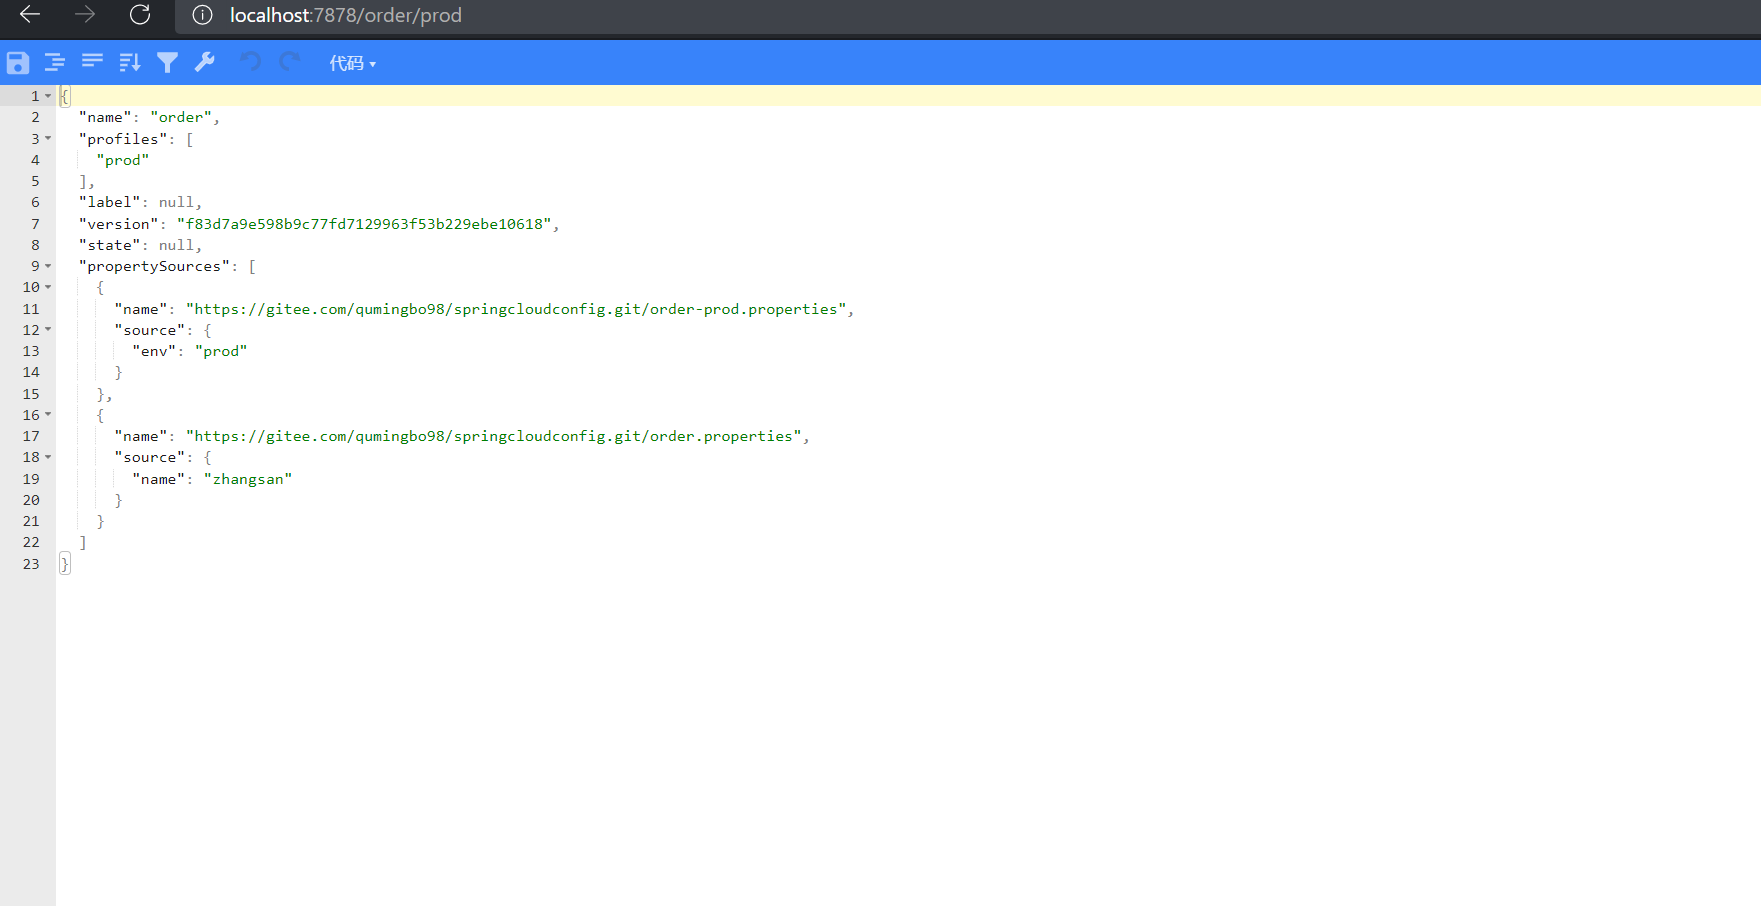This screenshot has width=1761, height=906.
Task: Collapse propertySources fold arrow on line 9
Action: click(x=48, y=266)
